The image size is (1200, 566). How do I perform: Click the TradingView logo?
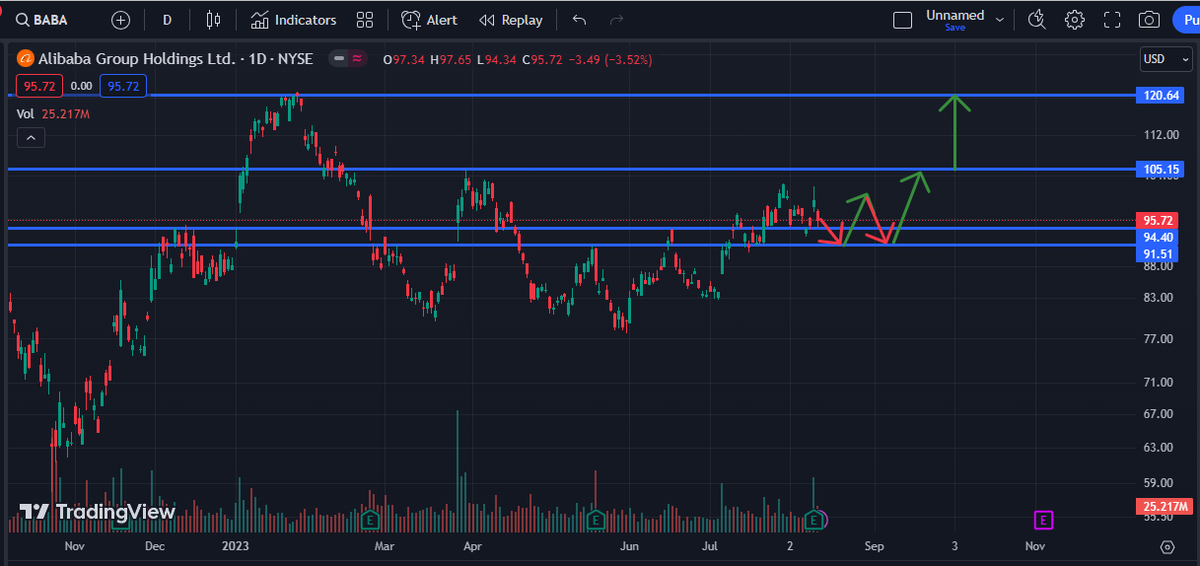pos(97,512)
